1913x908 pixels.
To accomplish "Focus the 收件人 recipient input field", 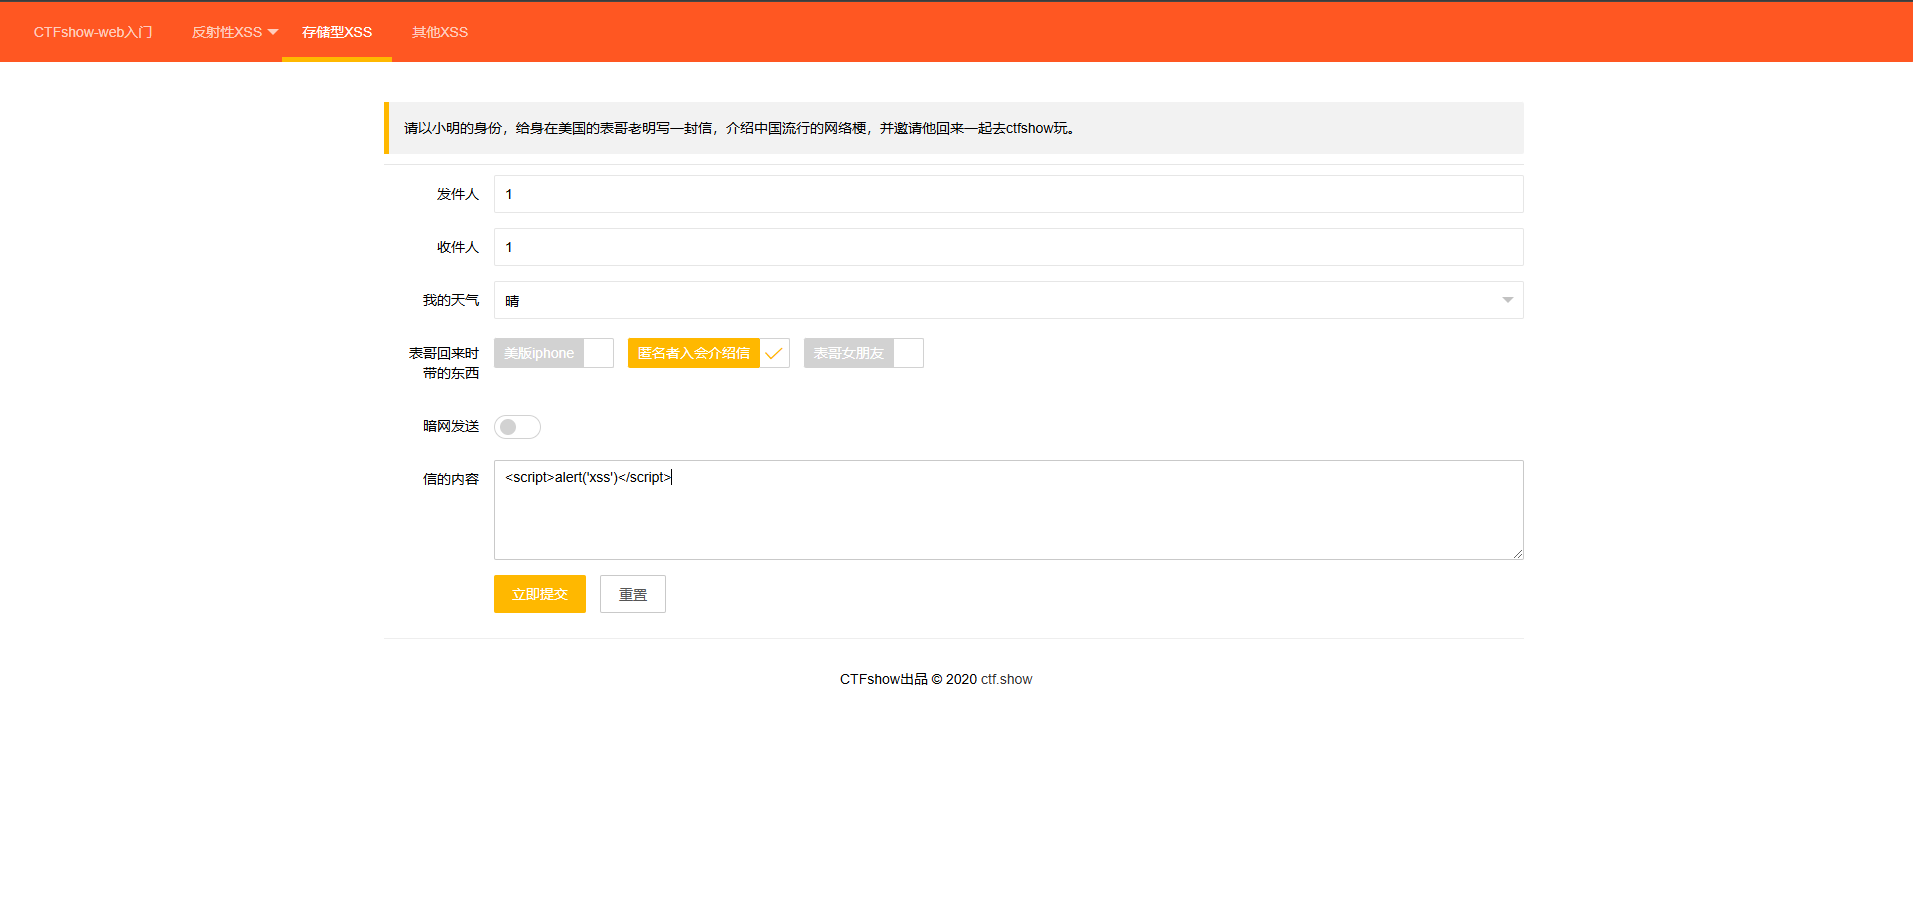I will (x=1008, y=247).
